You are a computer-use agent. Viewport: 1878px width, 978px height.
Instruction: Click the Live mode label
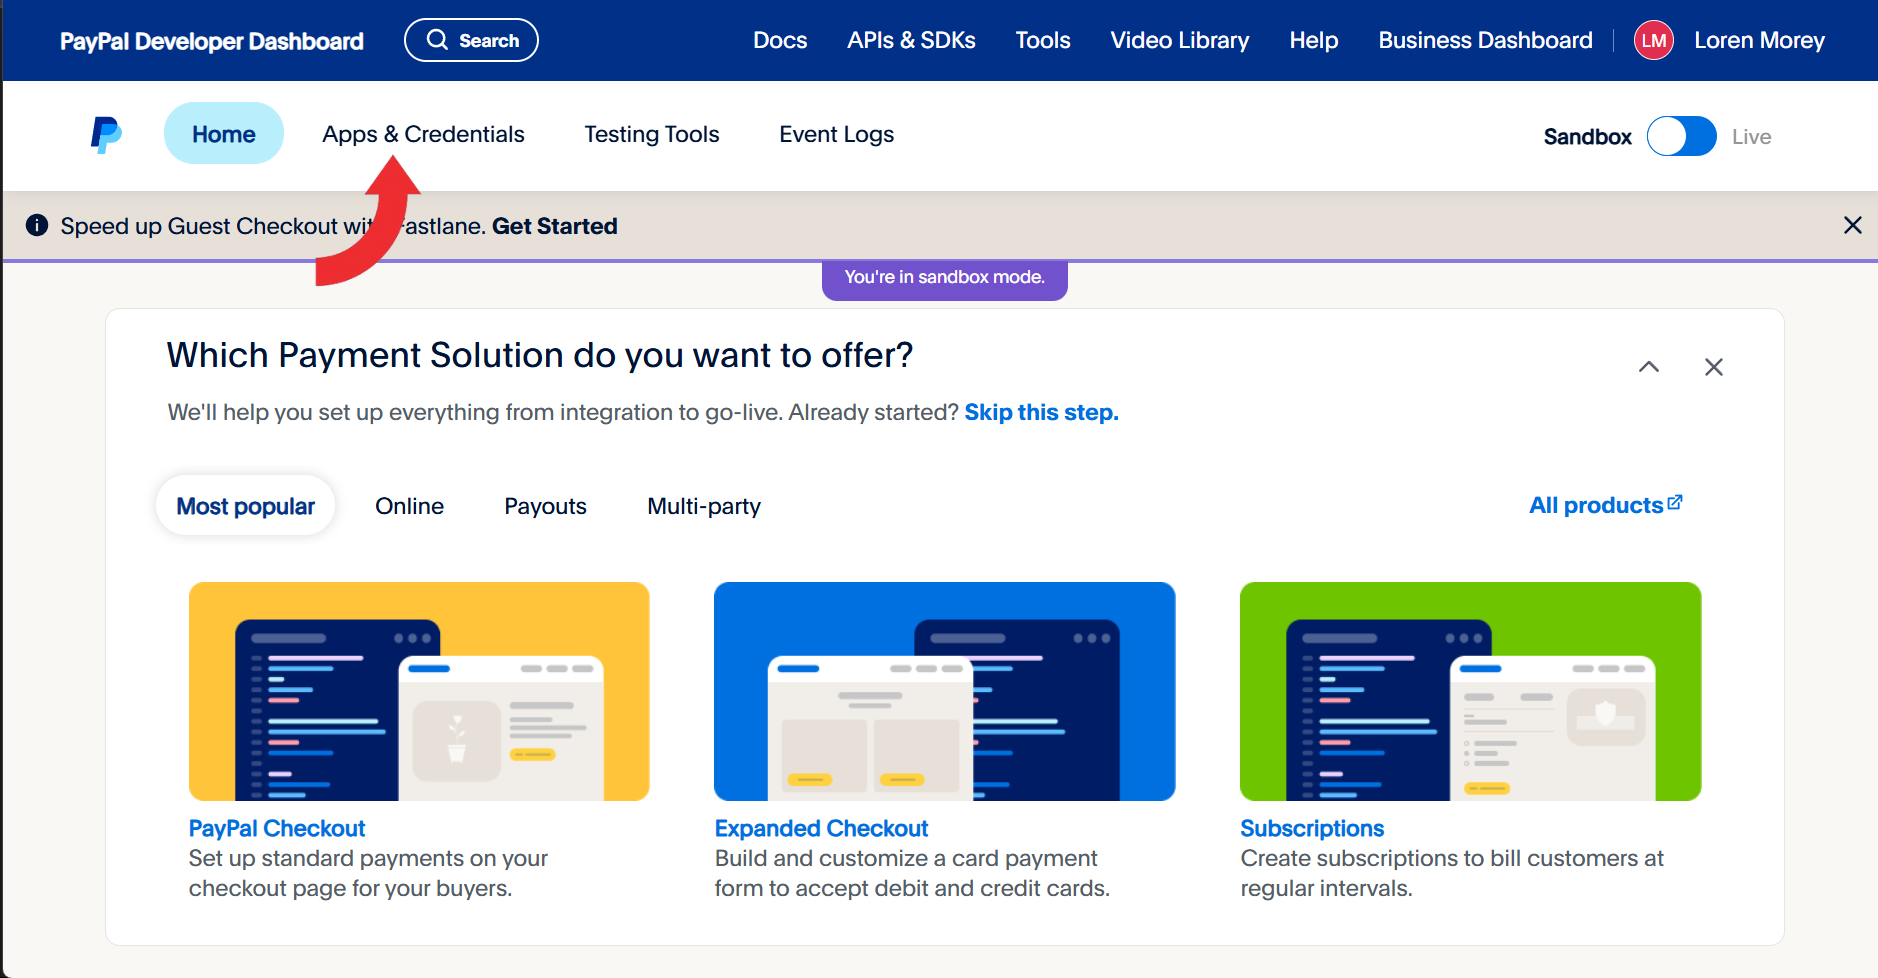pyautogui.click(x=1751, y=137)
